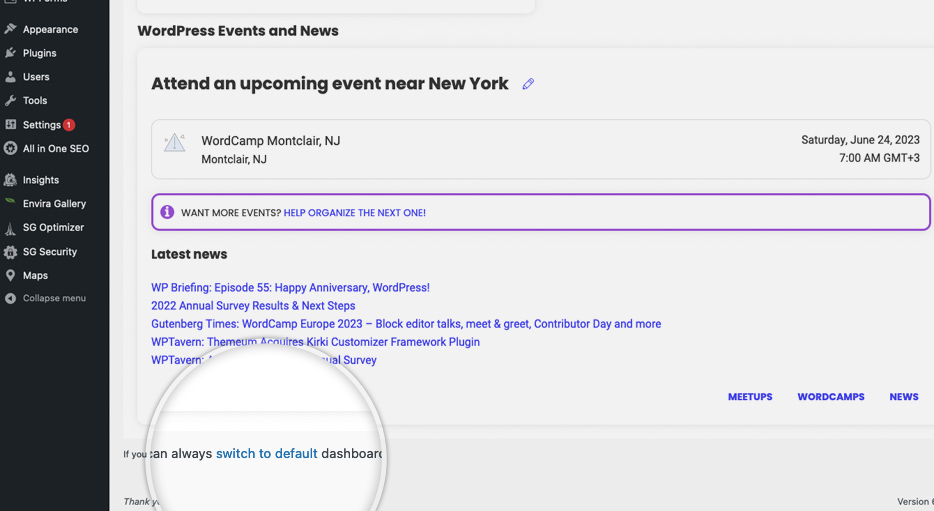Click the WordCamp Montclair event icon

(x=175, y=142)
